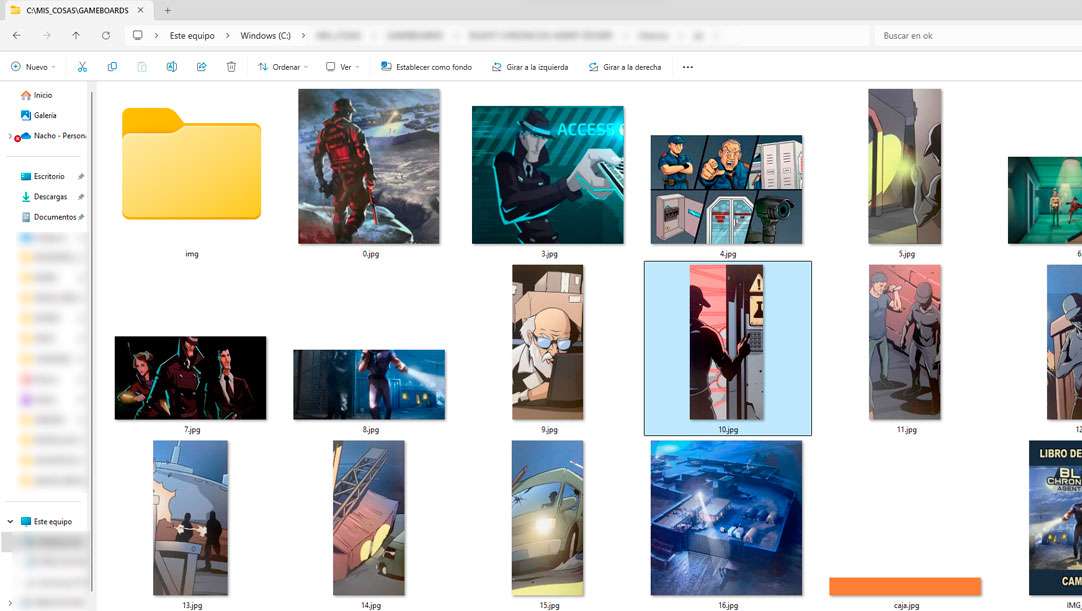Image resolution: width=1082 pixels, height=611 pixels.
Task: Click the Buscar en ok search field
Action: pyautogui.click(x=978, y=35)
